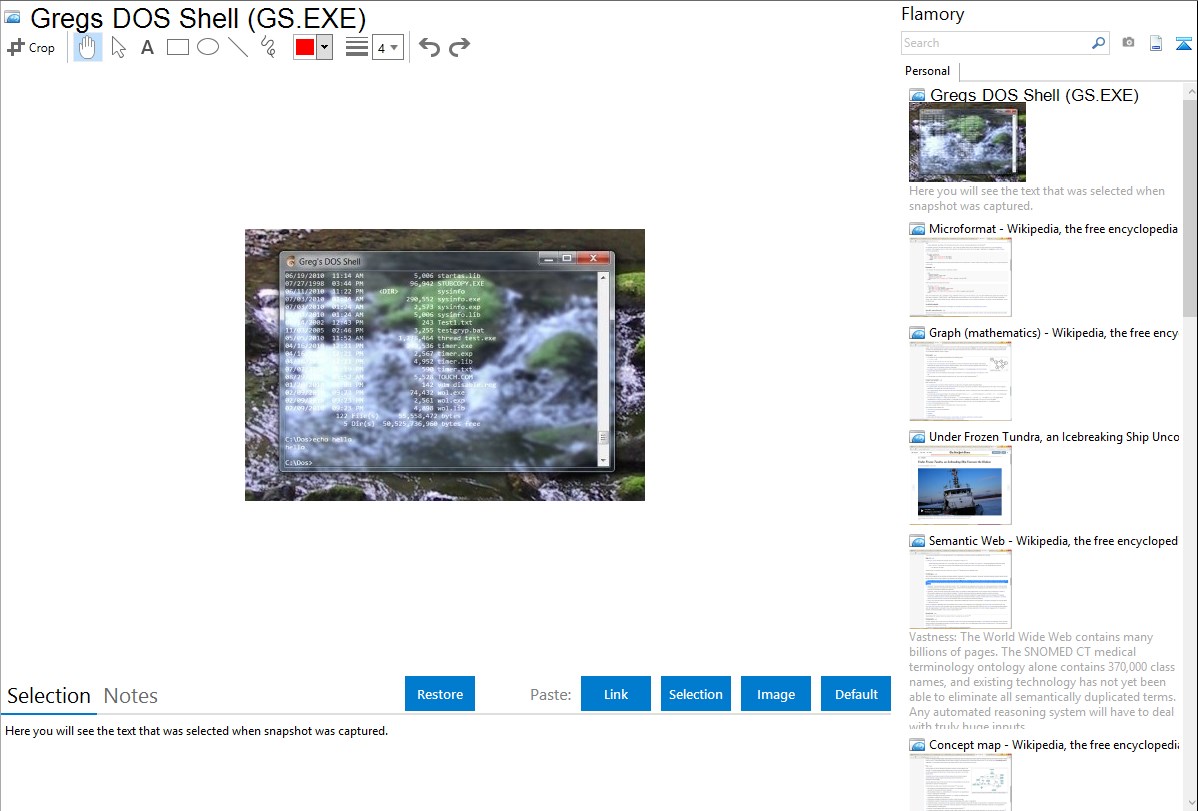
Task: Open the Notes tab
Action: coord(131,696)
